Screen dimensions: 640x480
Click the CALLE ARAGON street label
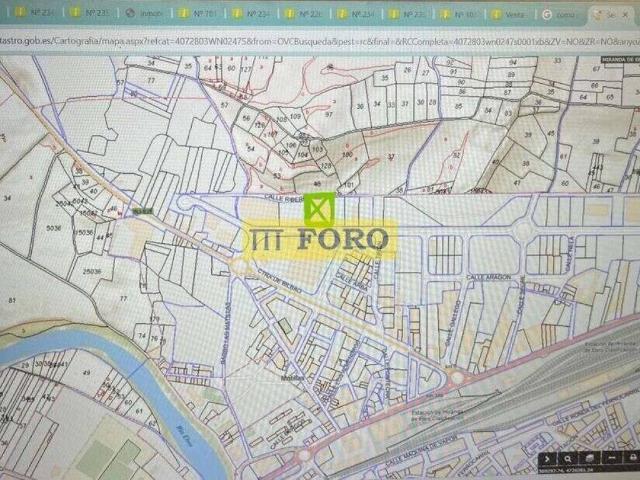click(x=489, y=277)
